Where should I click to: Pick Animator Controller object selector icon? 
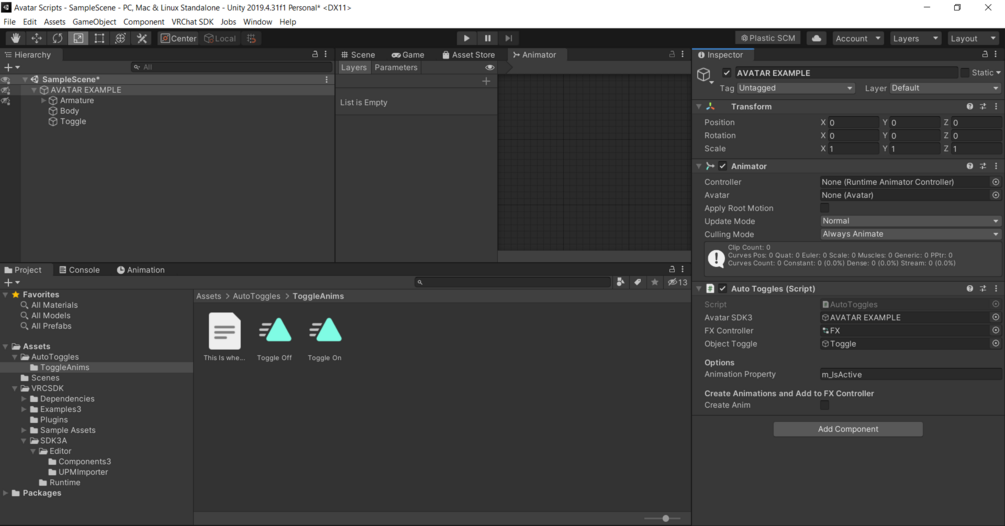995,182
